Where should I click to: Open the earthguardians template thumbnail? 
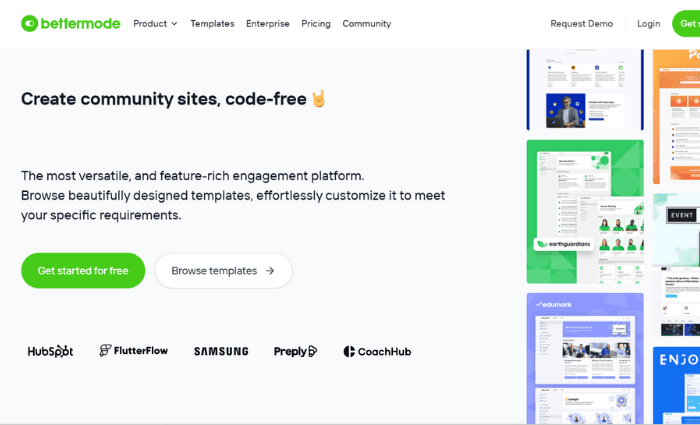[585, 212]
